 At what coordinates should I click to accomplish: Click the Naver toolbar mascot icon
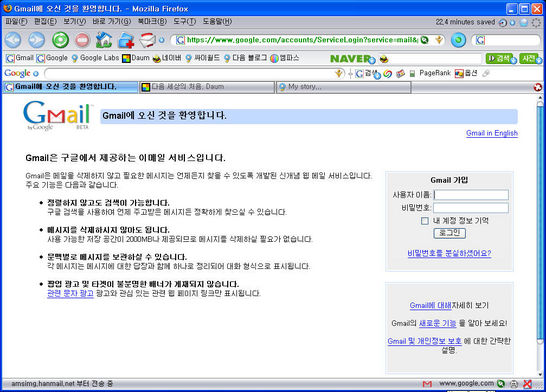[x=383, y=59]
